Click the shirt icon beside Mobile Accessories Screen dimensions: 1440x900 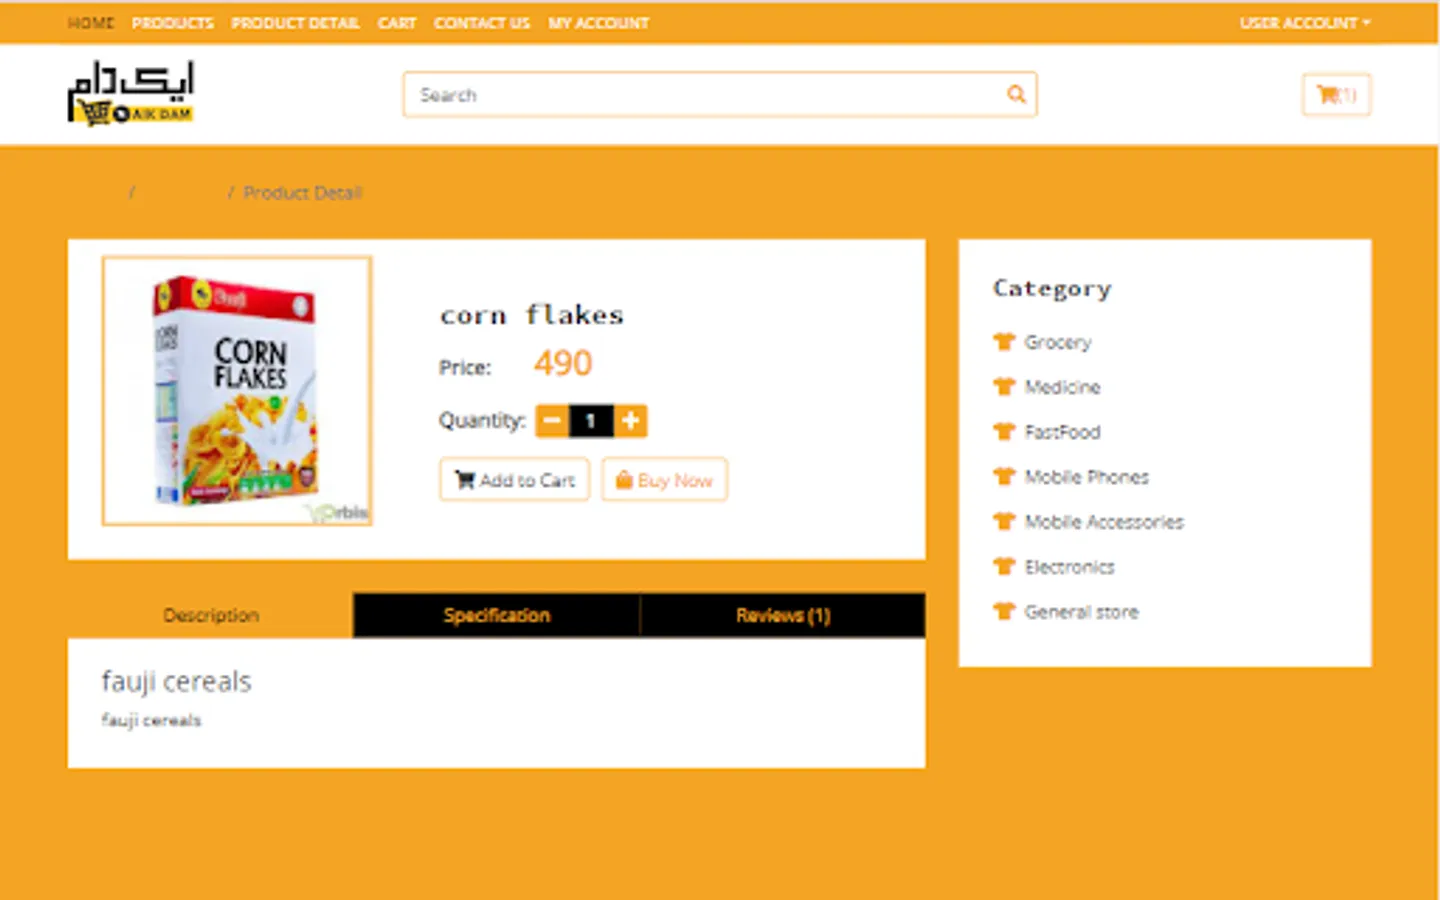pos(1004,521)
